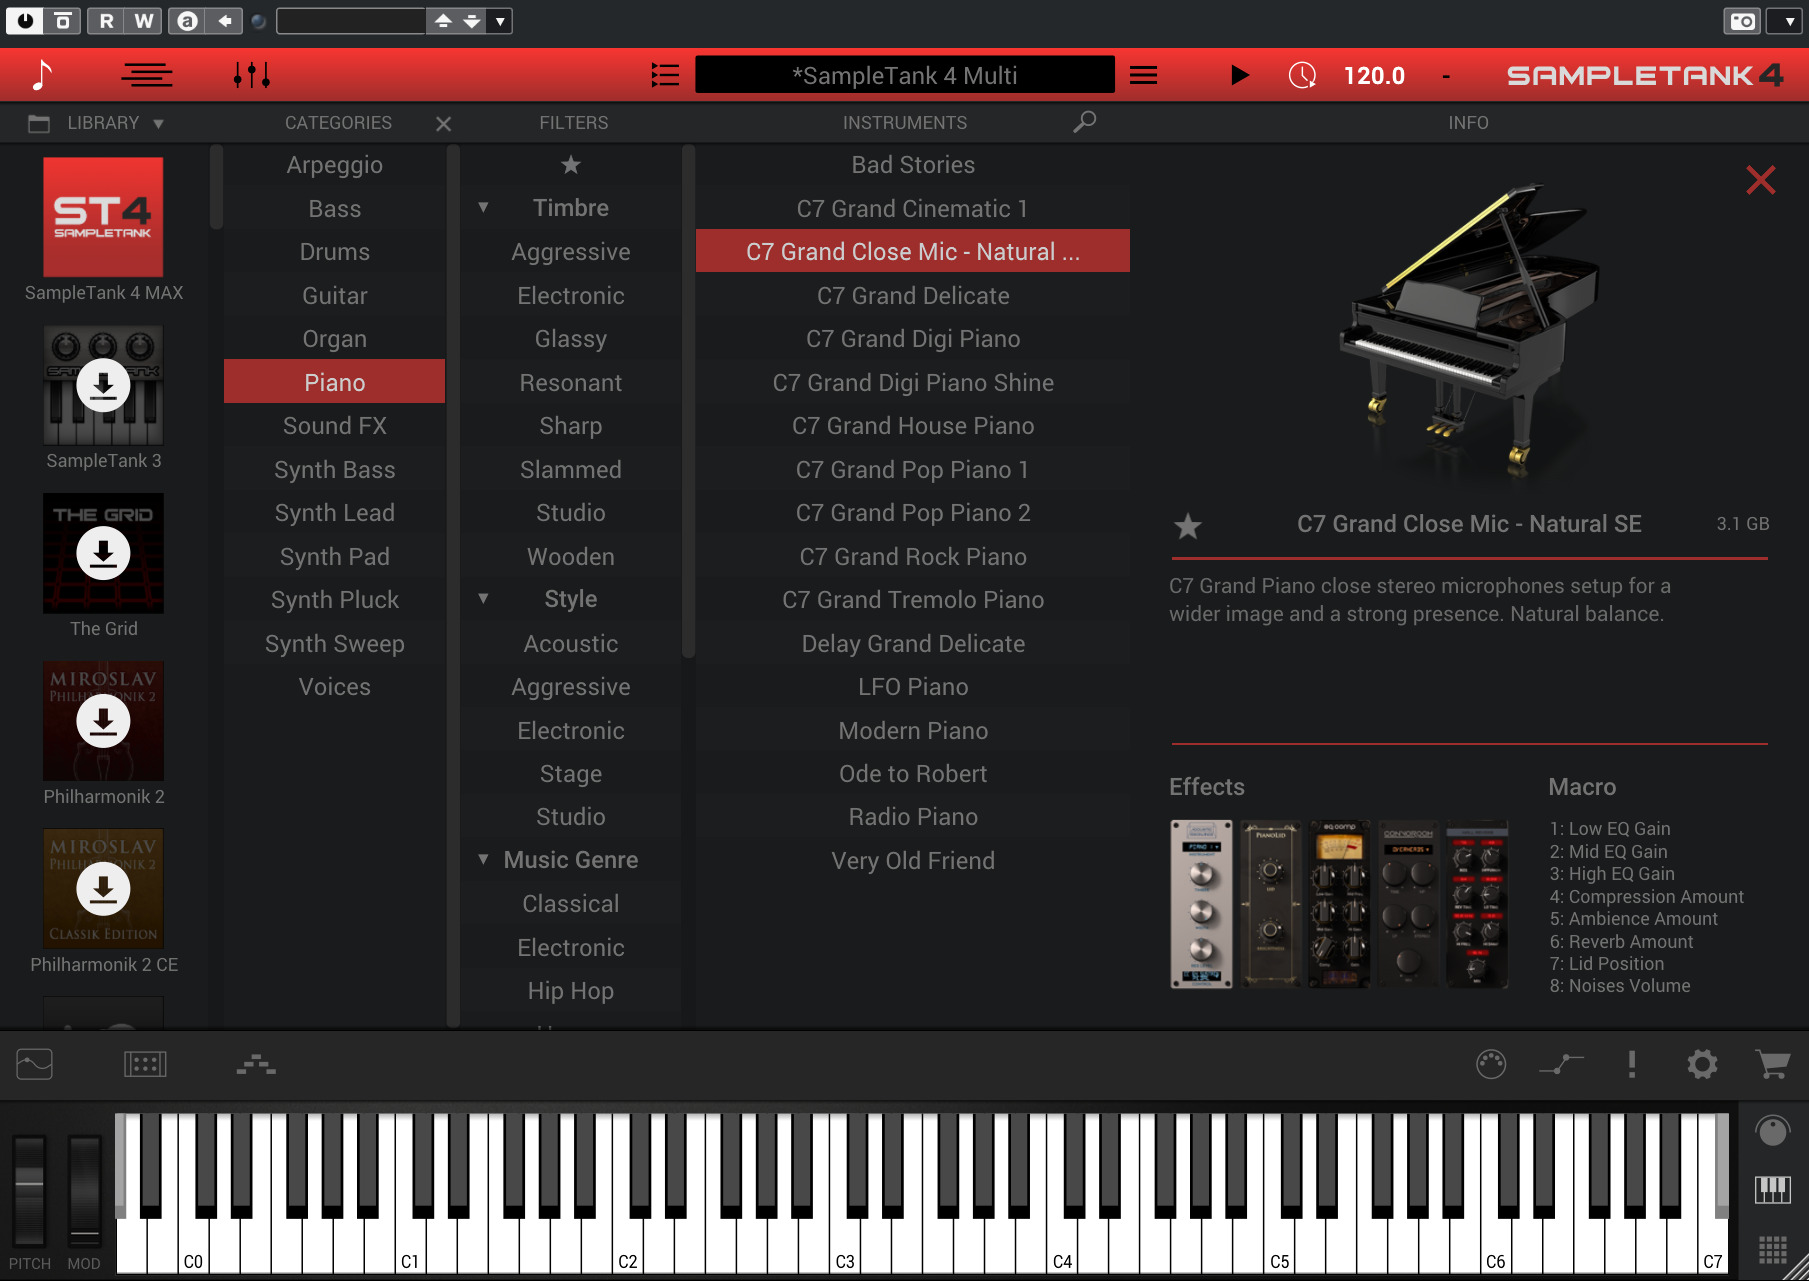
Task: Toggle the Glassy timbre filter
Action: click(x=571, y=339)
